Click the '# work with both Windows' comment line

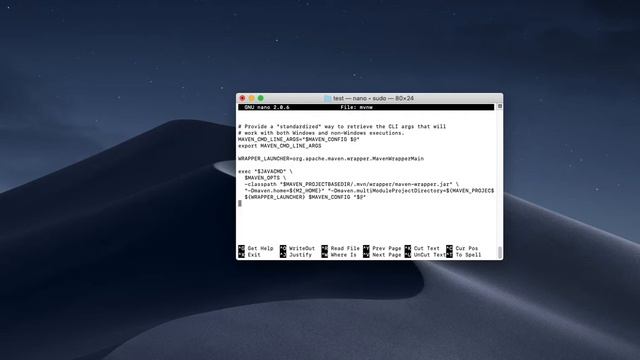pyautogui.click(x=321, y=133)
